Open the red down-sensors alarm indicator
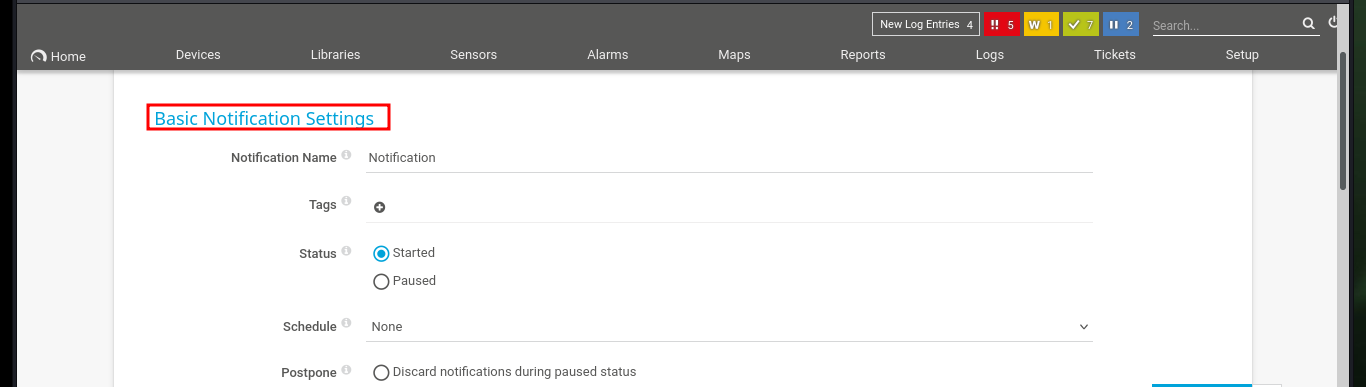 click(1002, 24)
